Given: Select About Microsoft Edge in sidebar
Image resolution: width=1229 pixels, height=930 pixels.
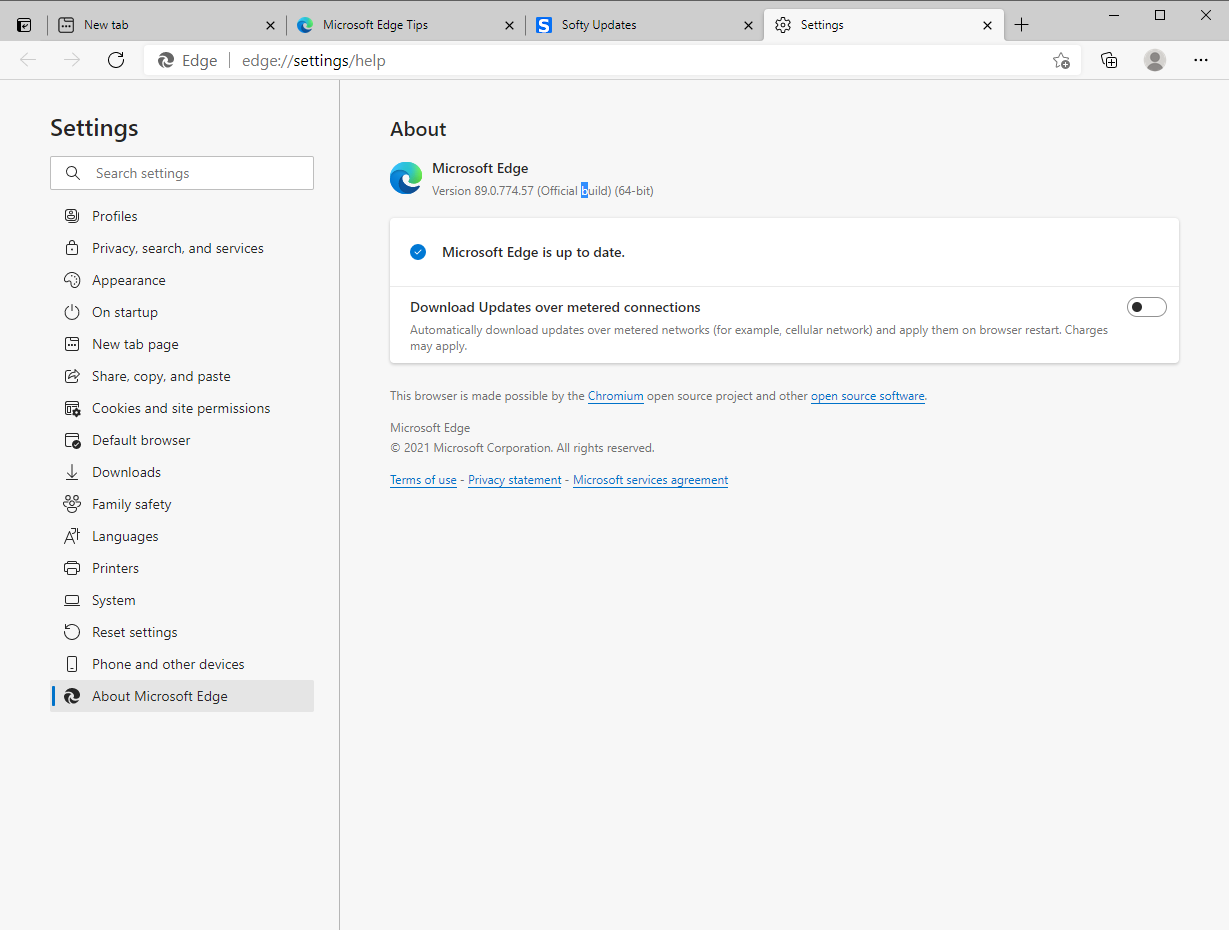Looking at the screenshot, I should (x=182, y=696).
